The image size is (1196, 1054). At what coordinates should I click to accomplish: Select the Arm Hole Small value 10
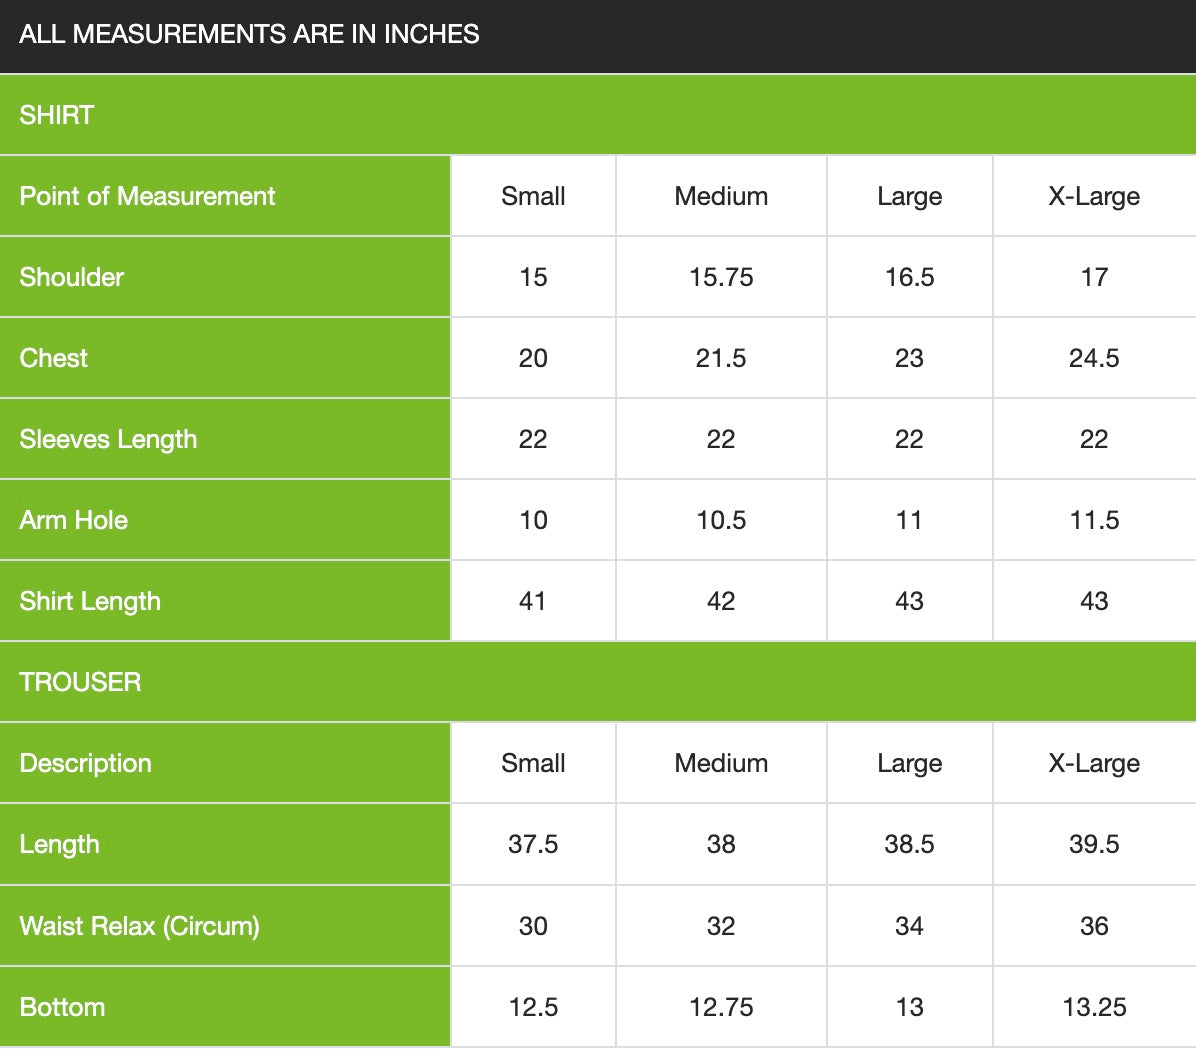pos(533,520)
